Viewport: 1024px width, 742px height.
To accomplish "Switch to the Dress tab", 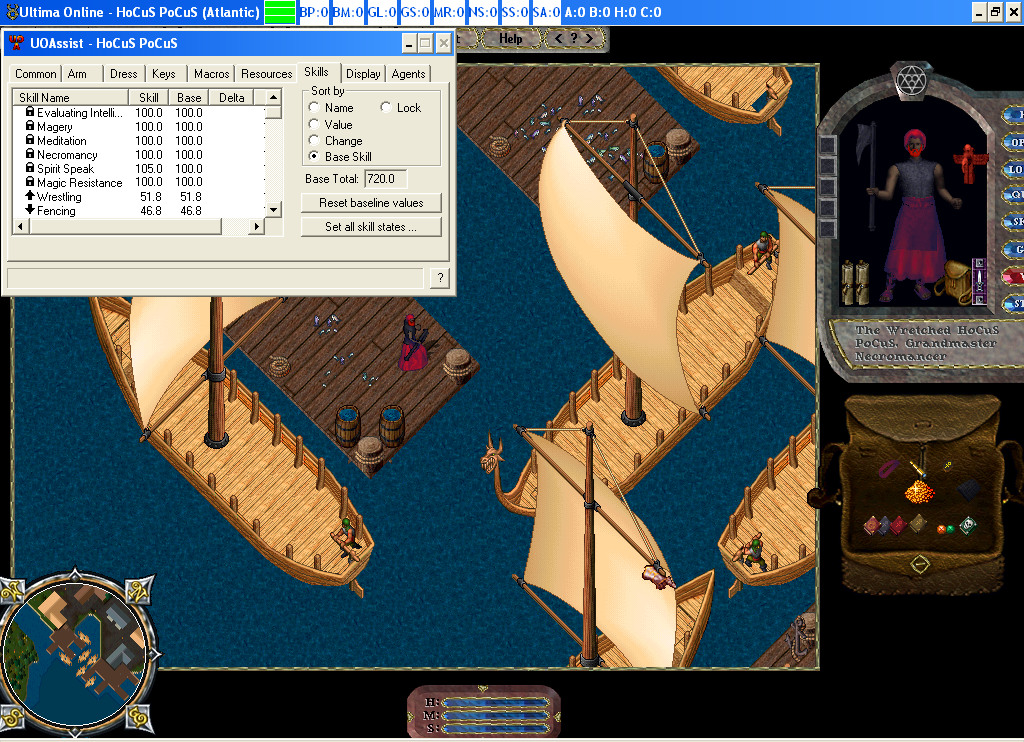I will pyautogui.click(x=123, y=74).
